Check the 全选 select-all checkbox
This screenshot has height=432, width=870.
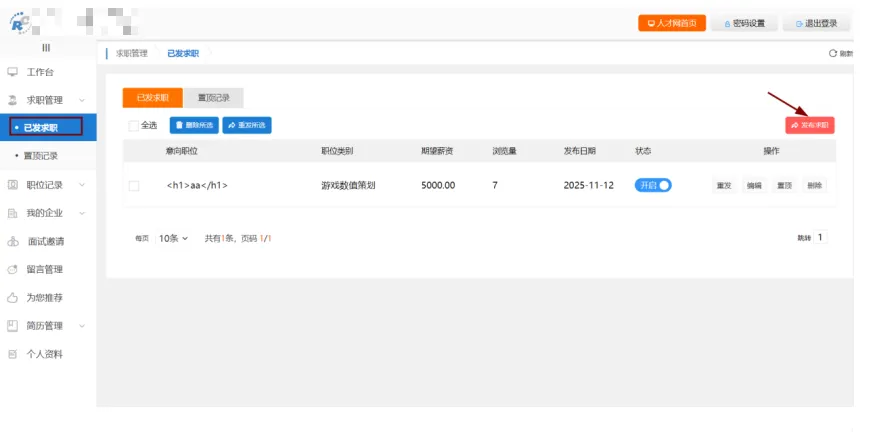coord(134,126)
